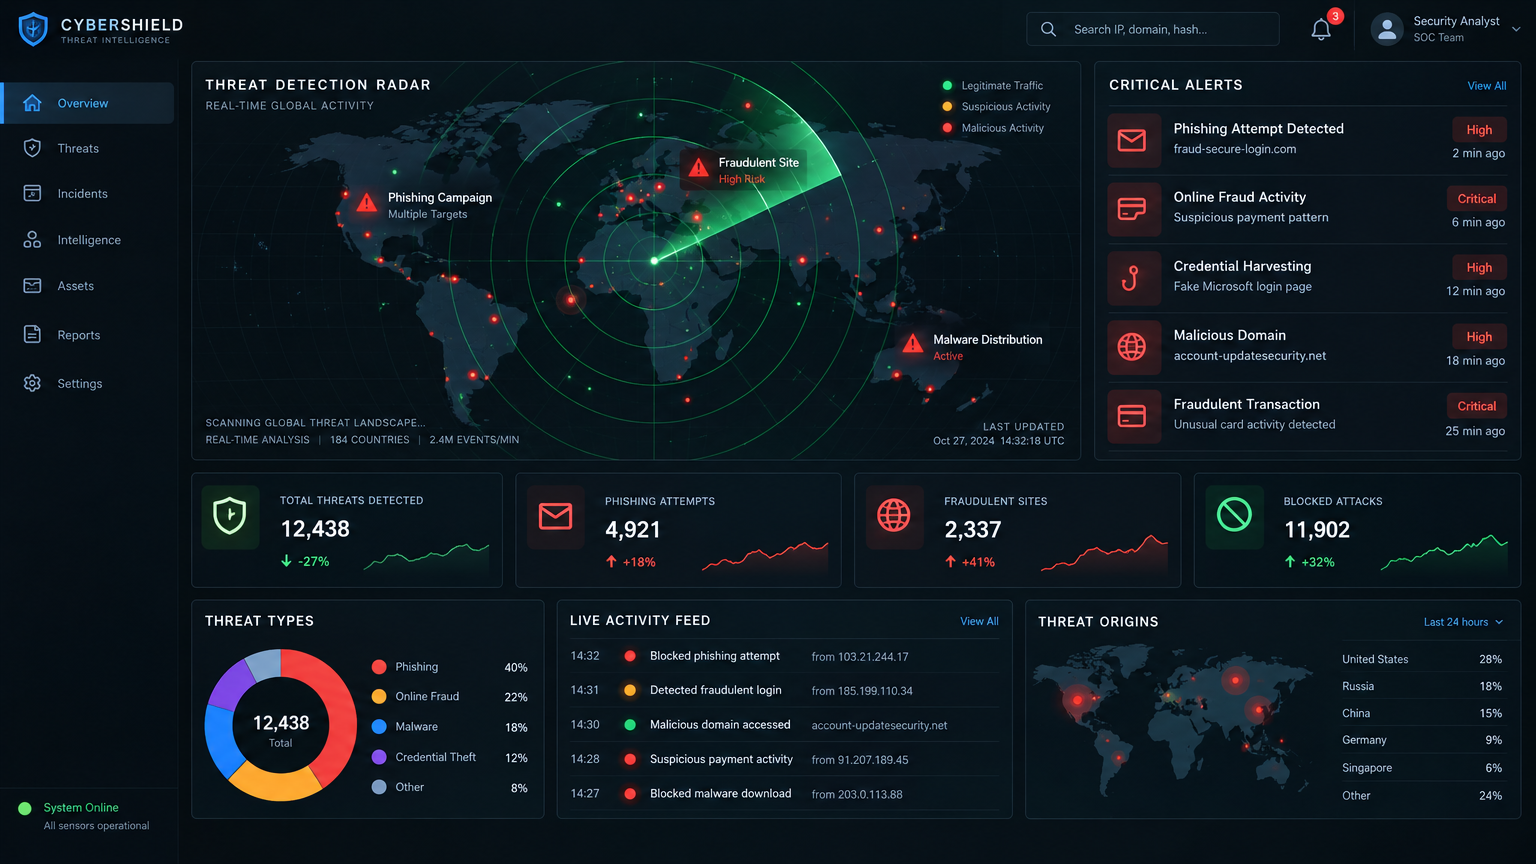
Task: Open the Fraudulent Transaction alert
Action: 1307,416
